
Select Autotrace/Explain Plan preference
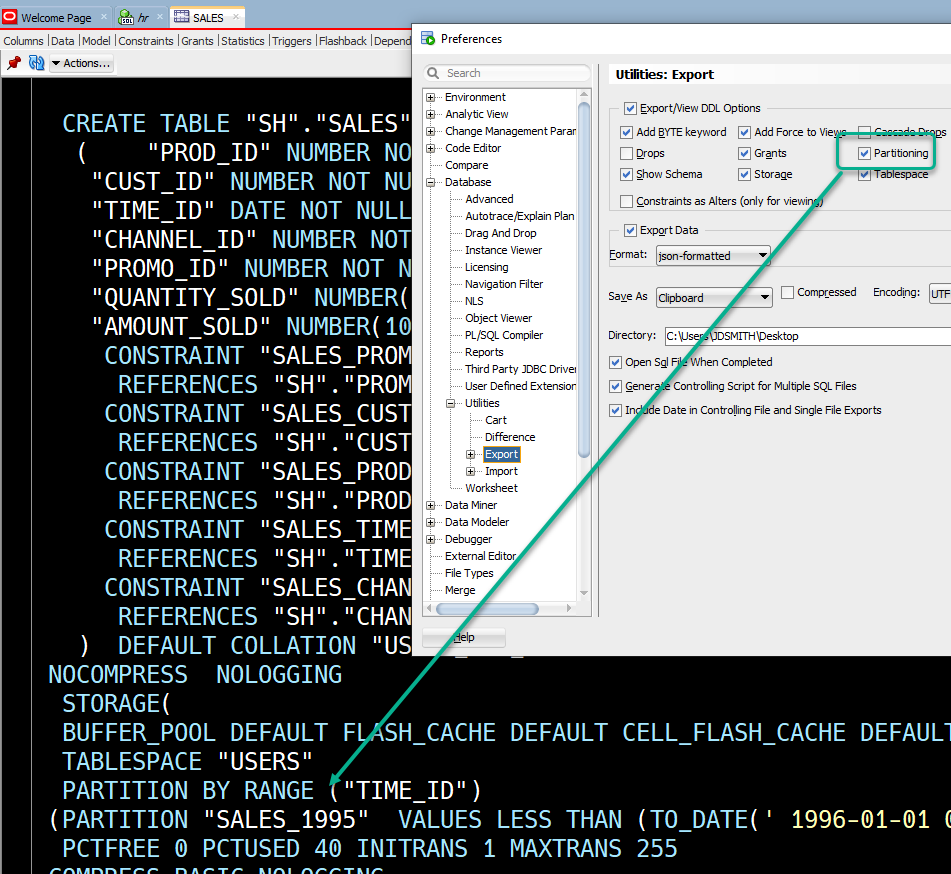pyautogui.click(x=520, y=216)
